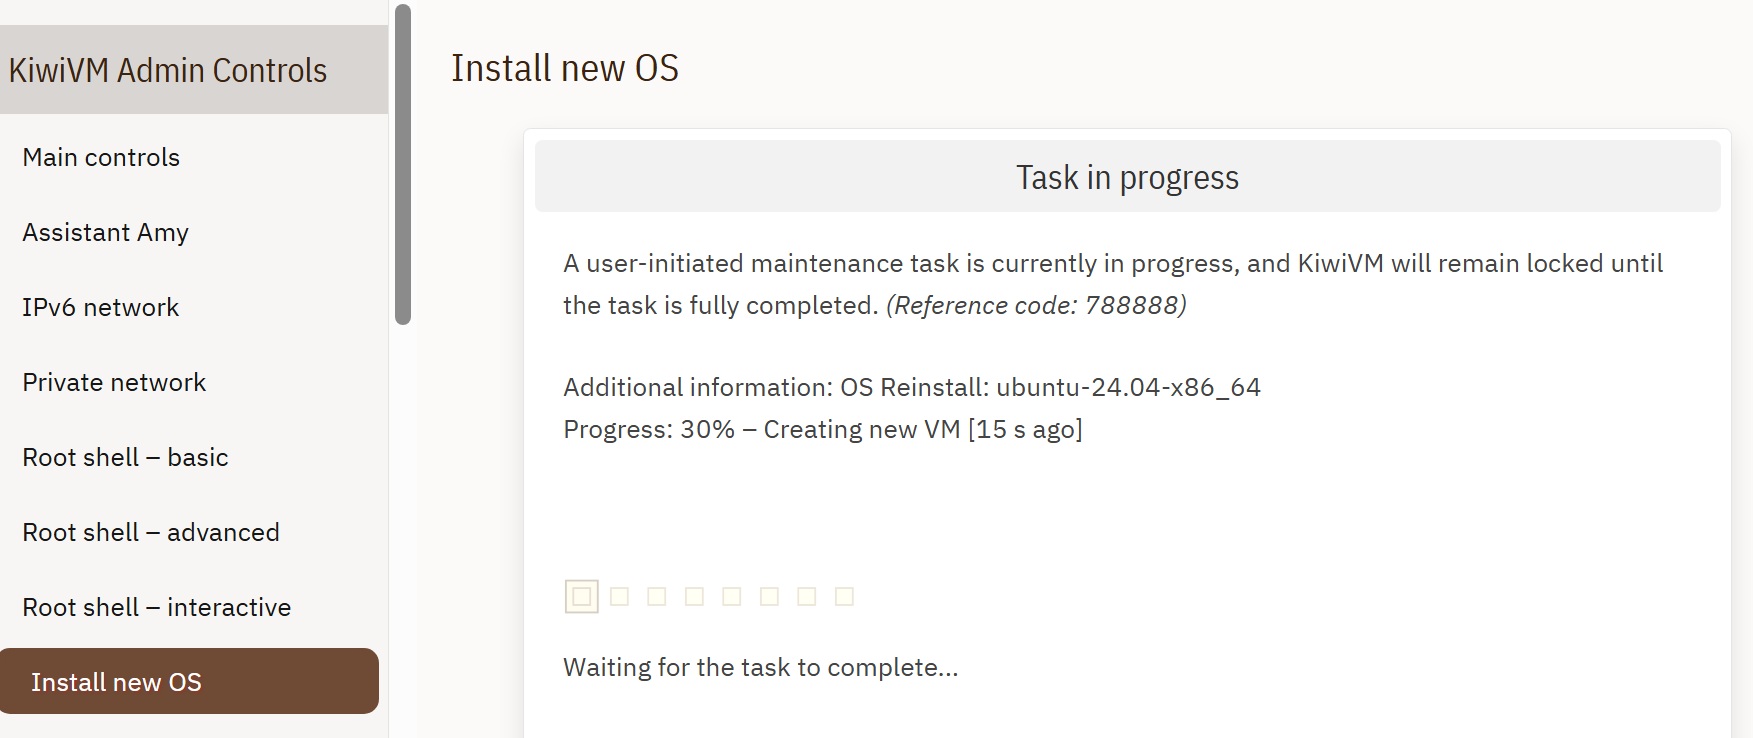This screenshot has width=1753, height=738.
Task: Open Main controls in the sidebar
Action: (x=101, y=157)
